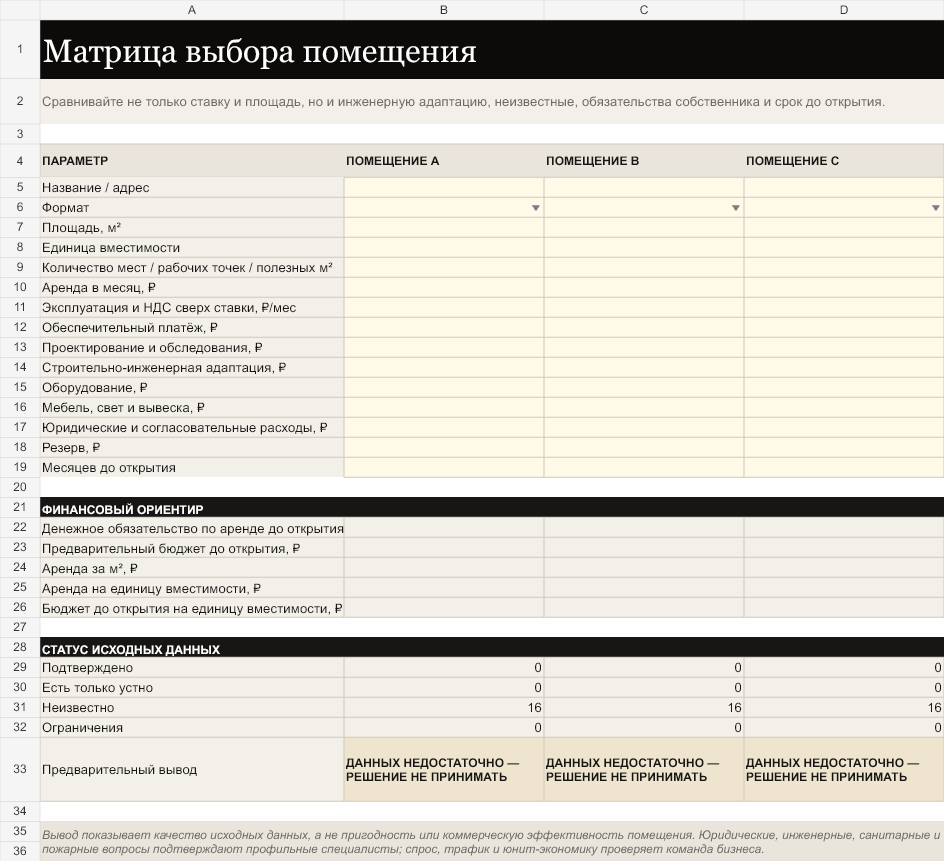Select the 'Ограничения' label cell
Image resolution: width=944 pixels, height=861 pixels.
pyautogui.click(x=192, y=727)
